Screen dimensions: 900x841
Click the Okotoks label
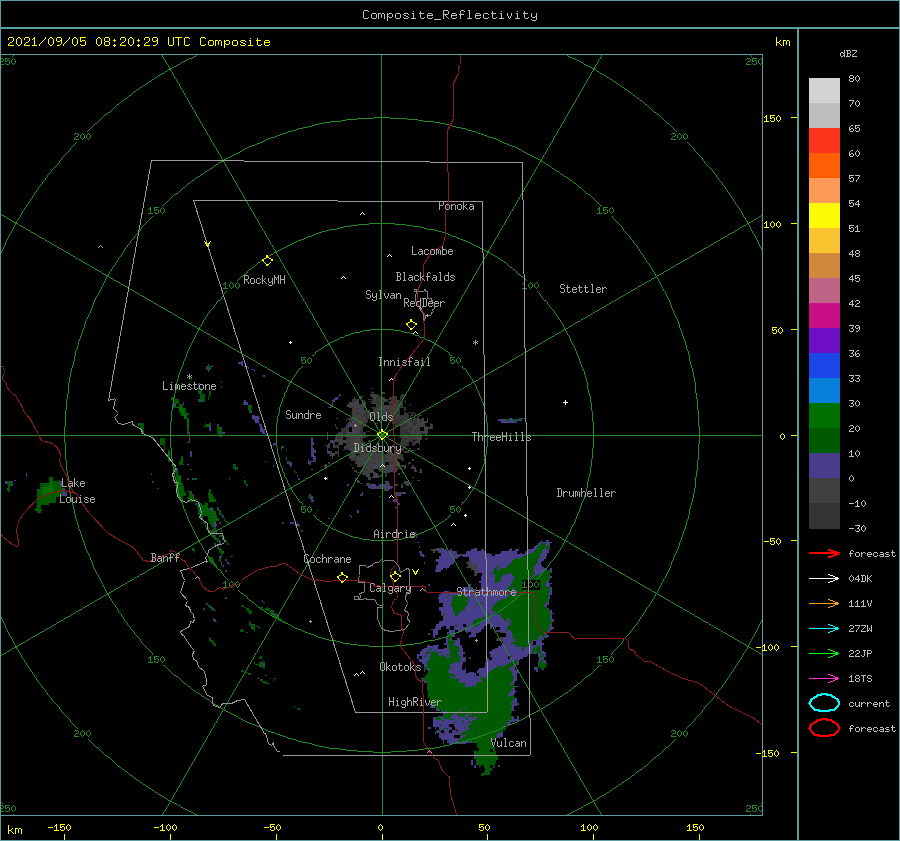coord(400,667)
